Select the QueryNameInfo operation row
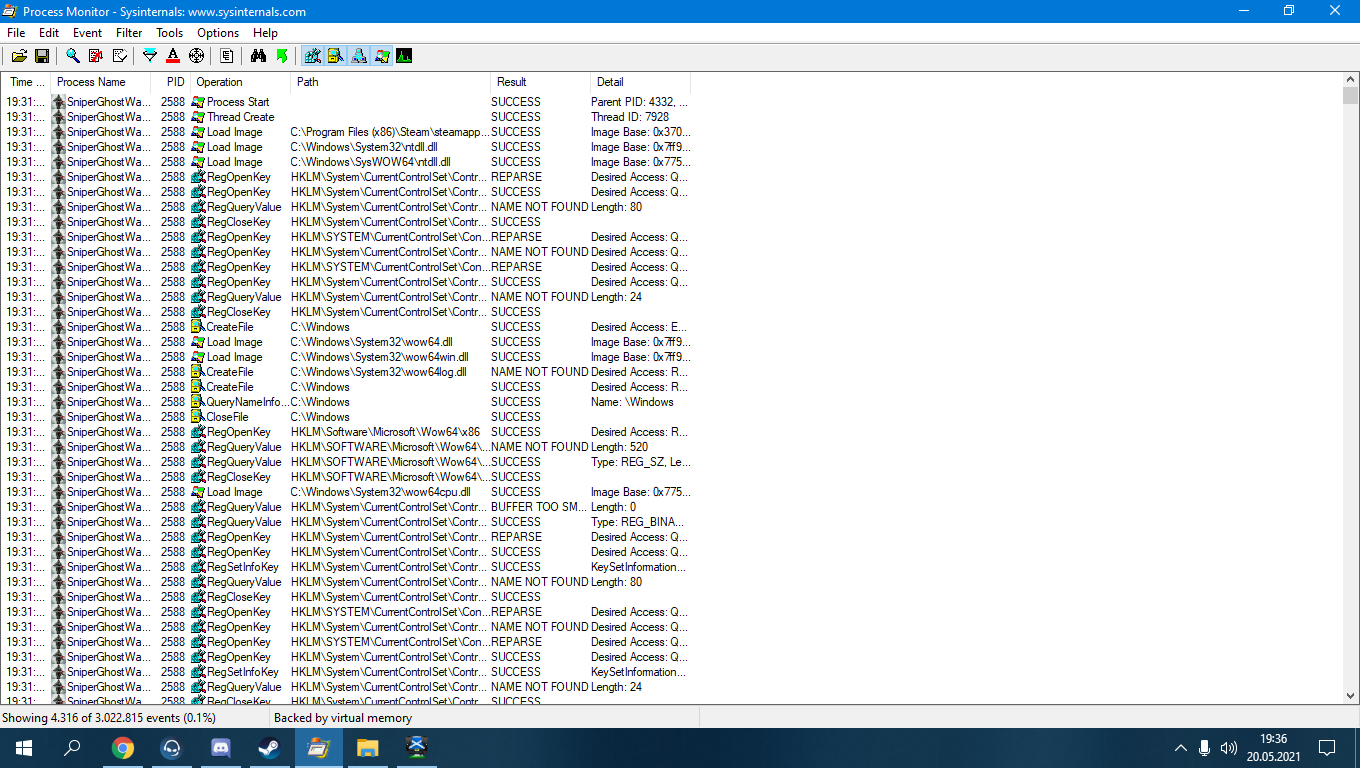The width and height of the screenshot is (1360, 768). click(x=346, y=402)
